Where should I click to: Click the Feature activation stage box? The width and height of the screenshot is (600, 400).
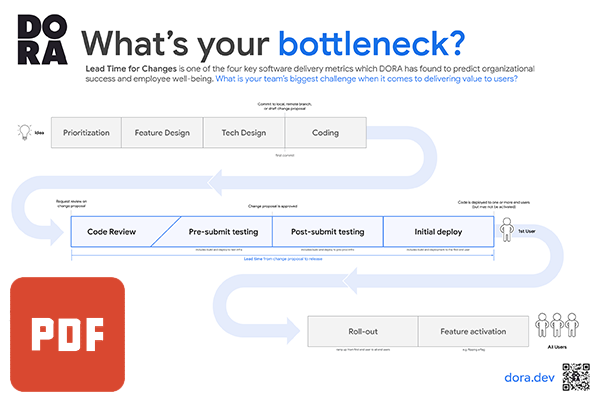[470, 331]
